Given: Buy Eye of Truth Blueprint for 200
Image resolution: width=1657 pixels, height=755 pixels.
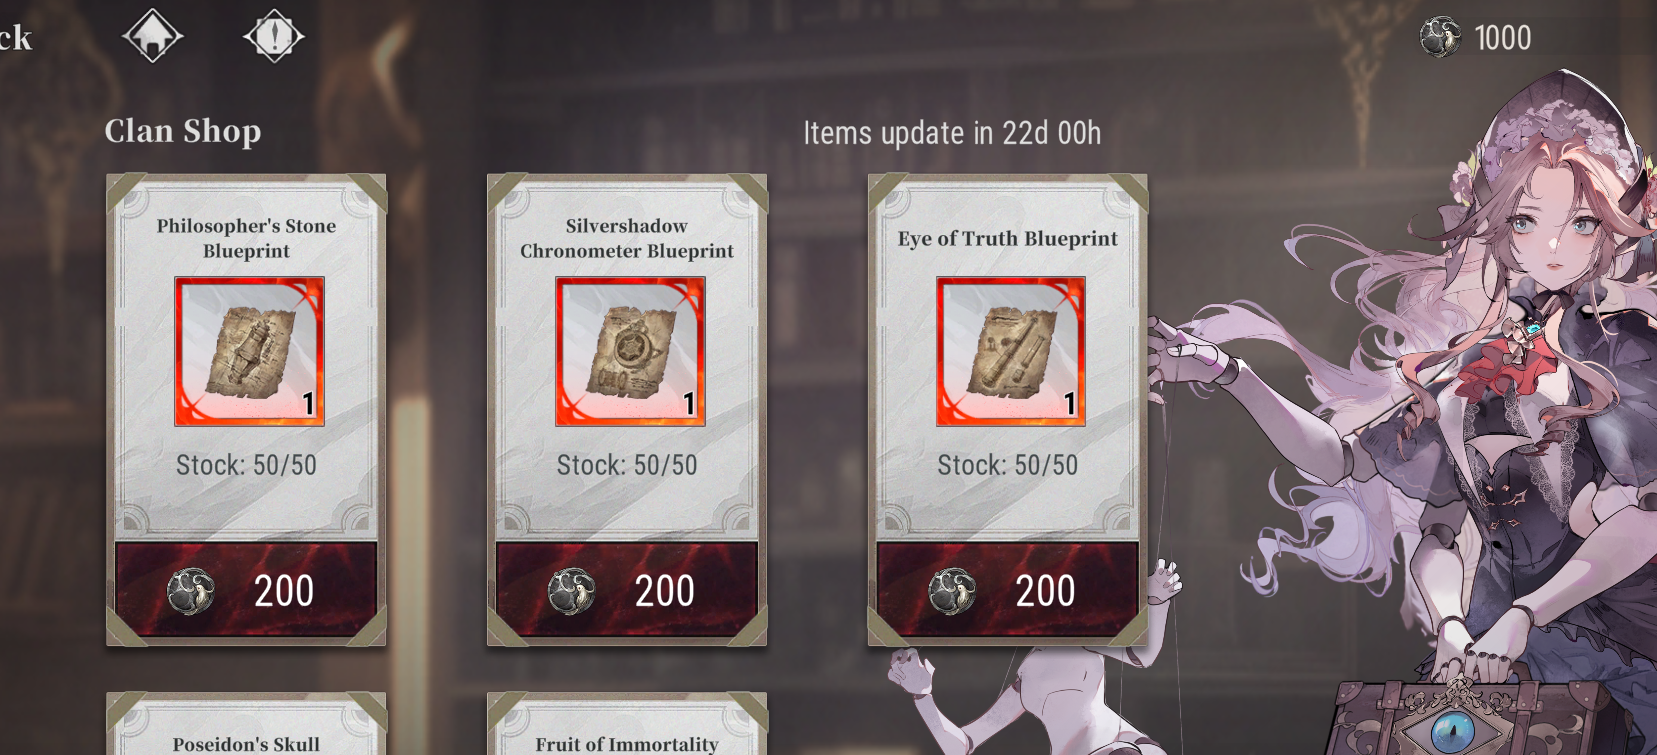Looking at the screenshot, I should point(1008,590).
